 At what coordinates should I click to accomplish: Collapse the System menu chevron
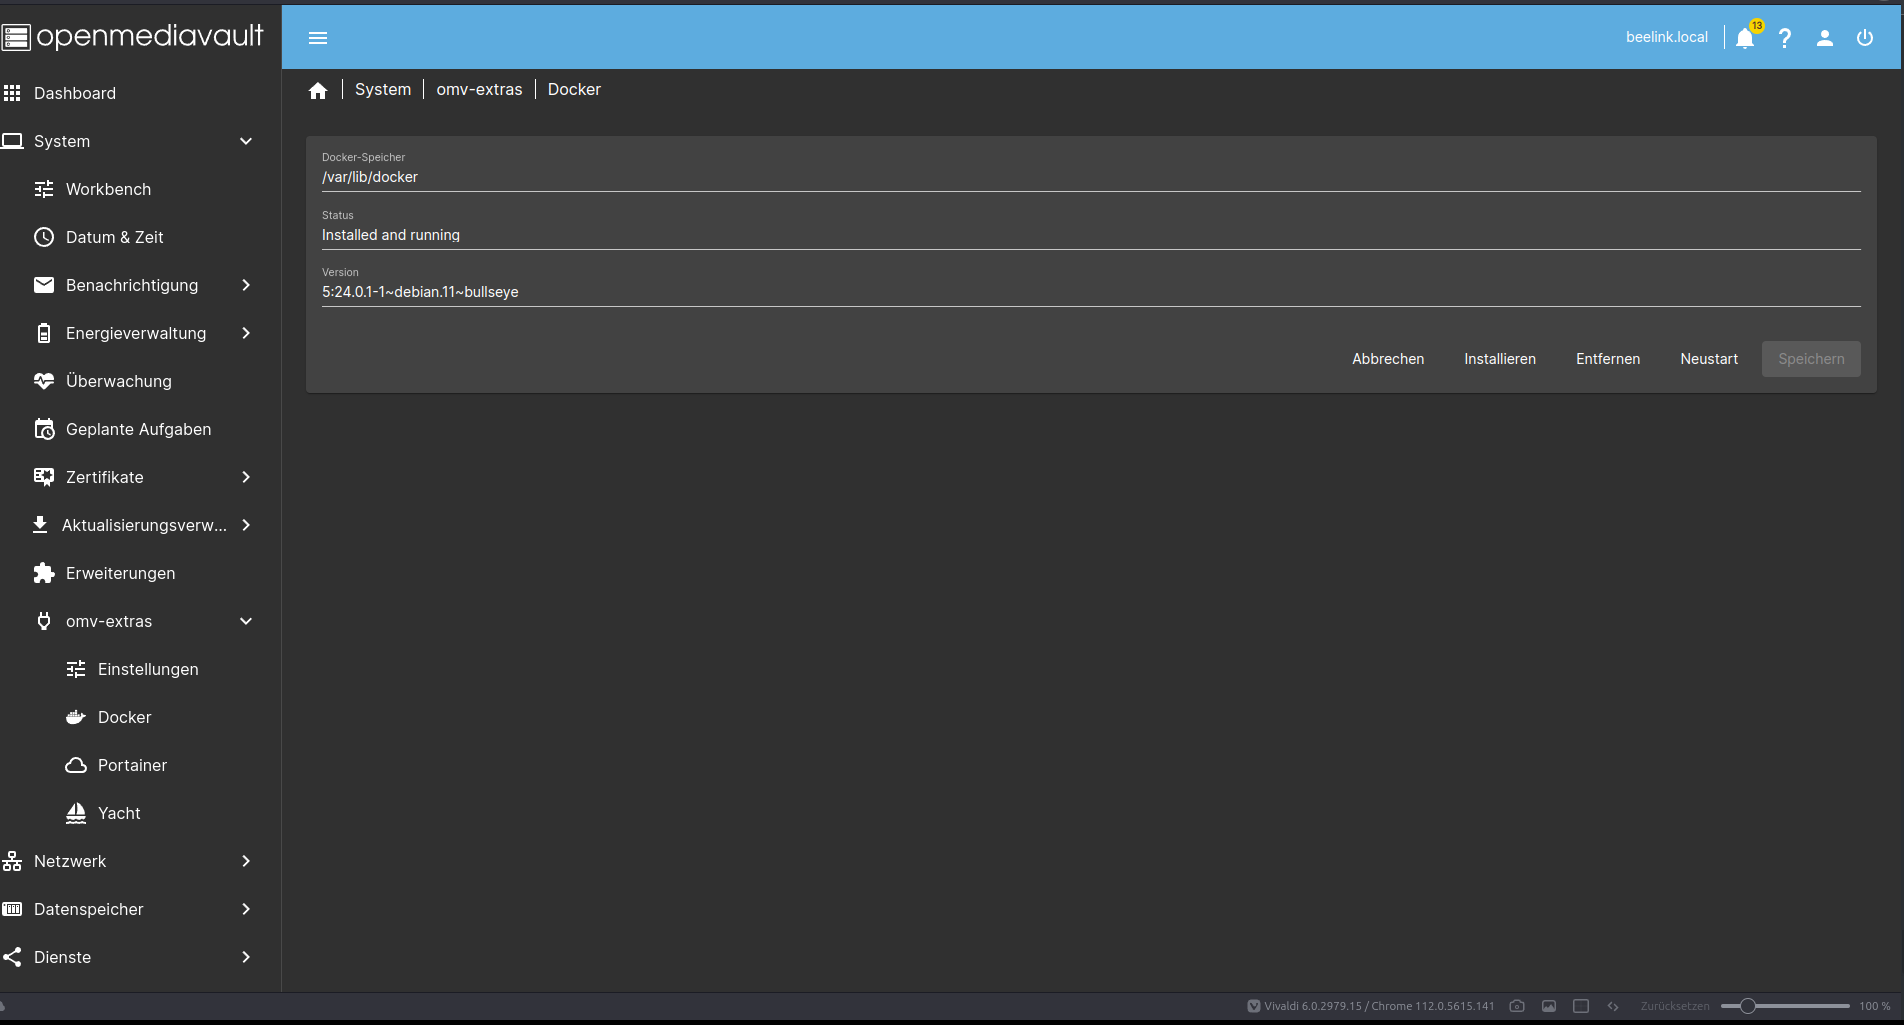[246, 141]
